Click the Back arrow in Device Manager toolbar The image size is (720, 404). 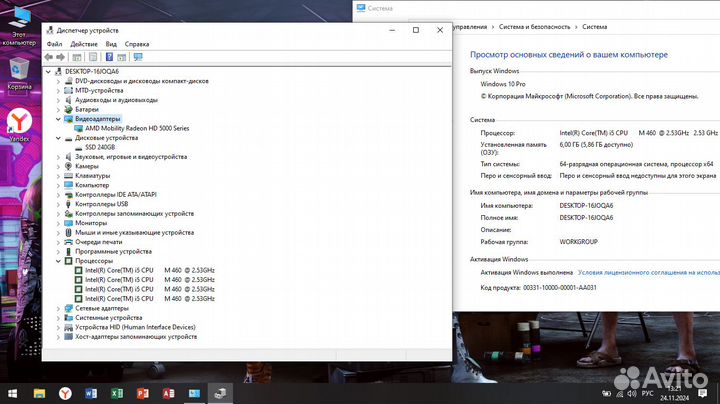point(49,57)
